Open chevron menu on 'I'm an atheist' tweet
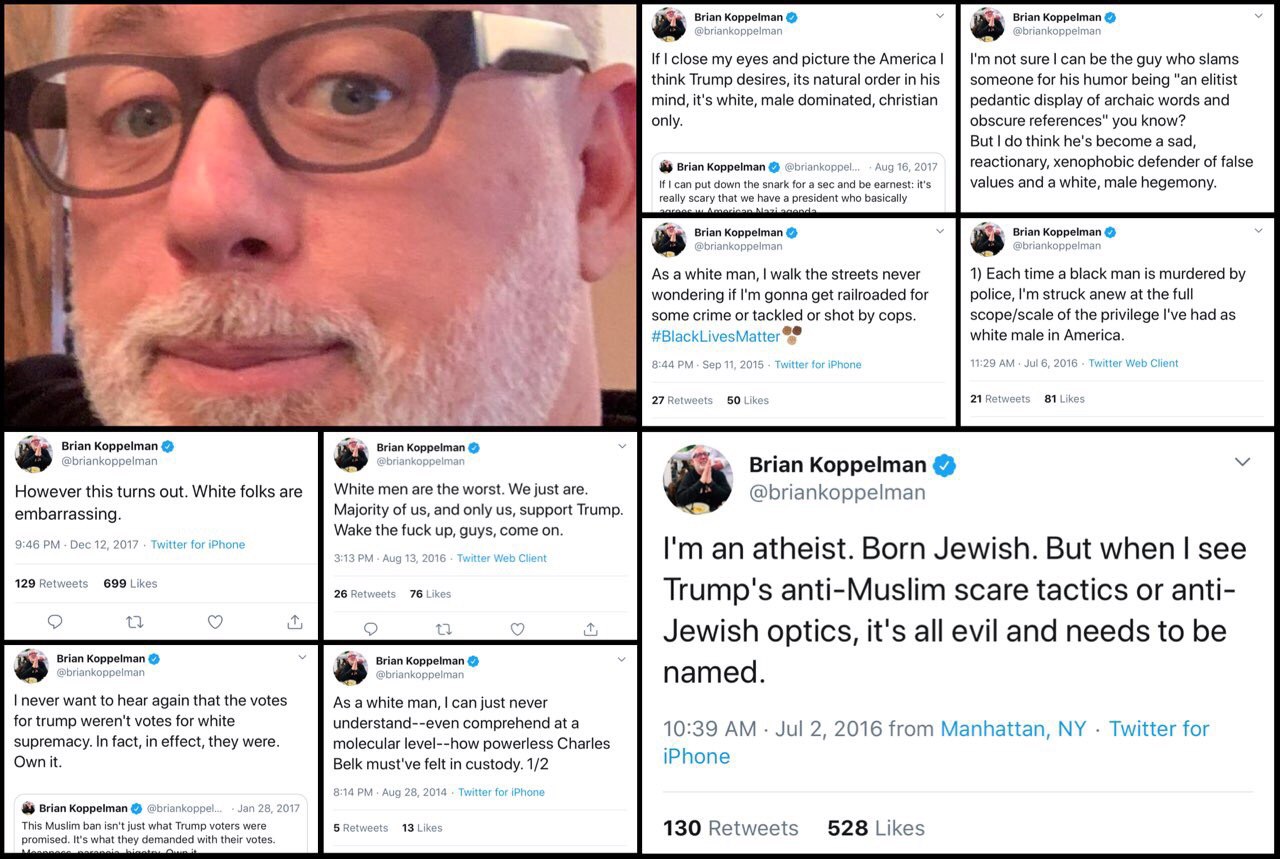 1242,462
